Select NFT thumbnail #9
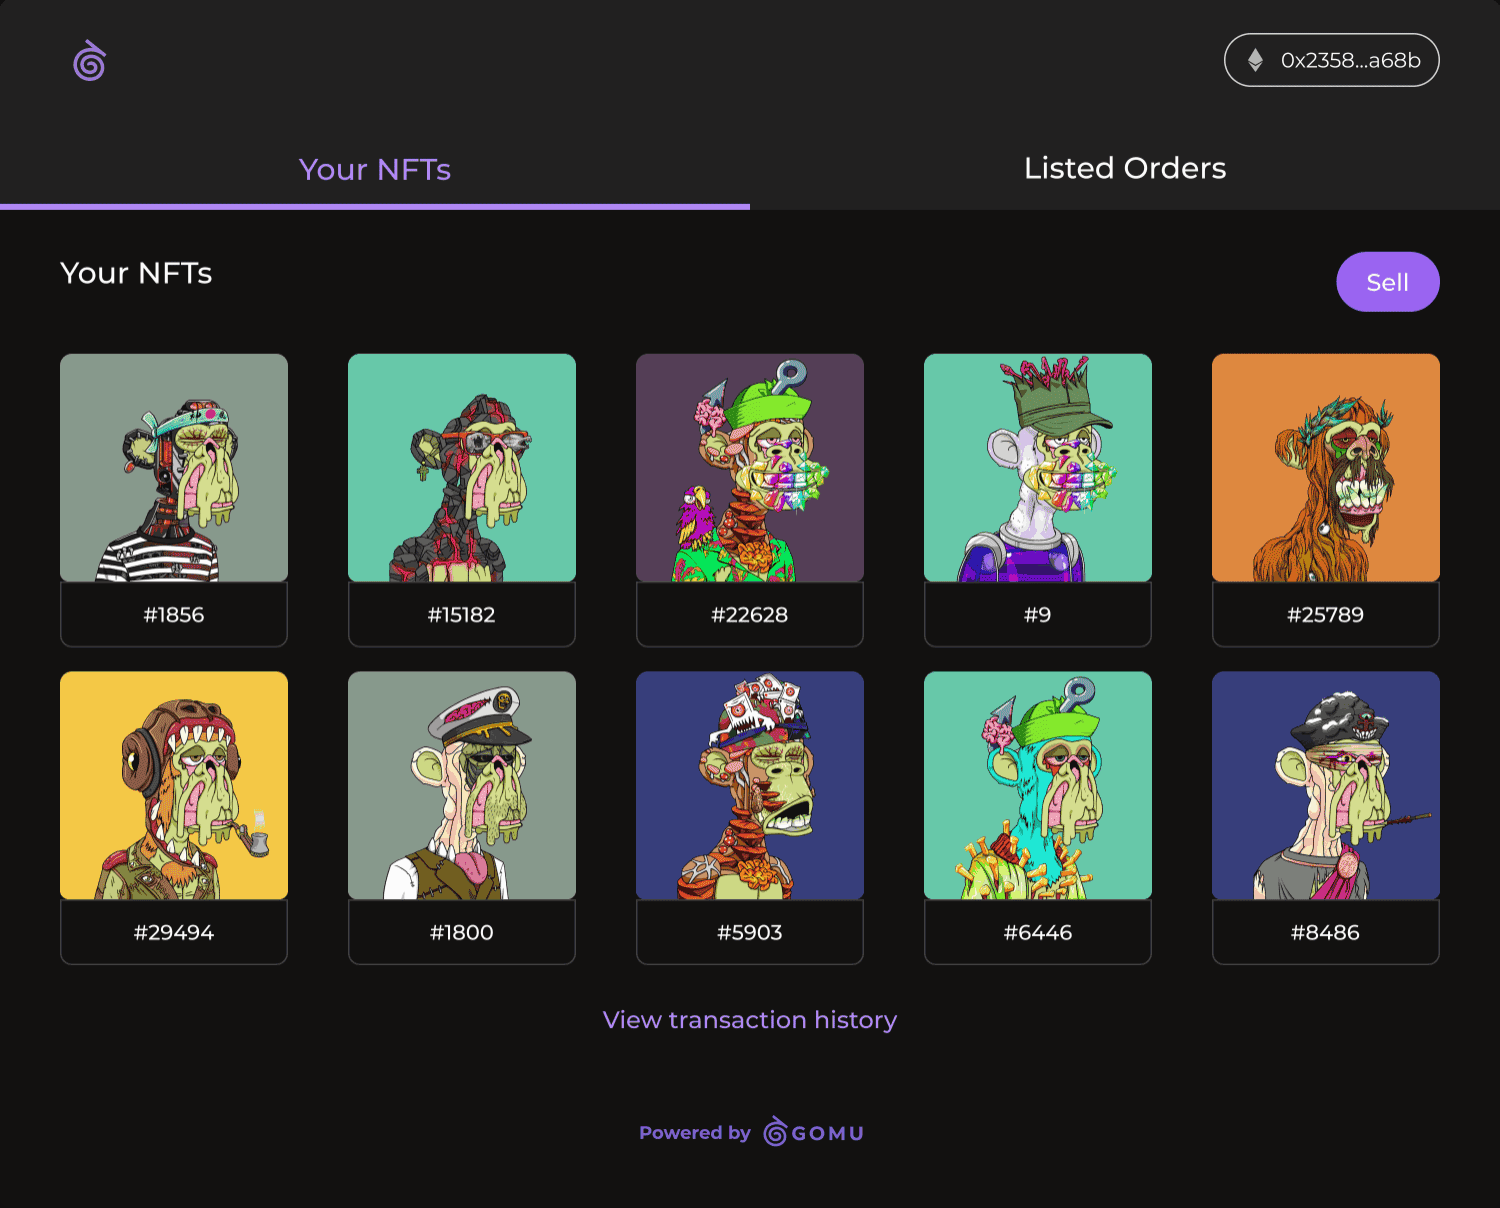1500x1208 pixels. [x=1038, y=468]
